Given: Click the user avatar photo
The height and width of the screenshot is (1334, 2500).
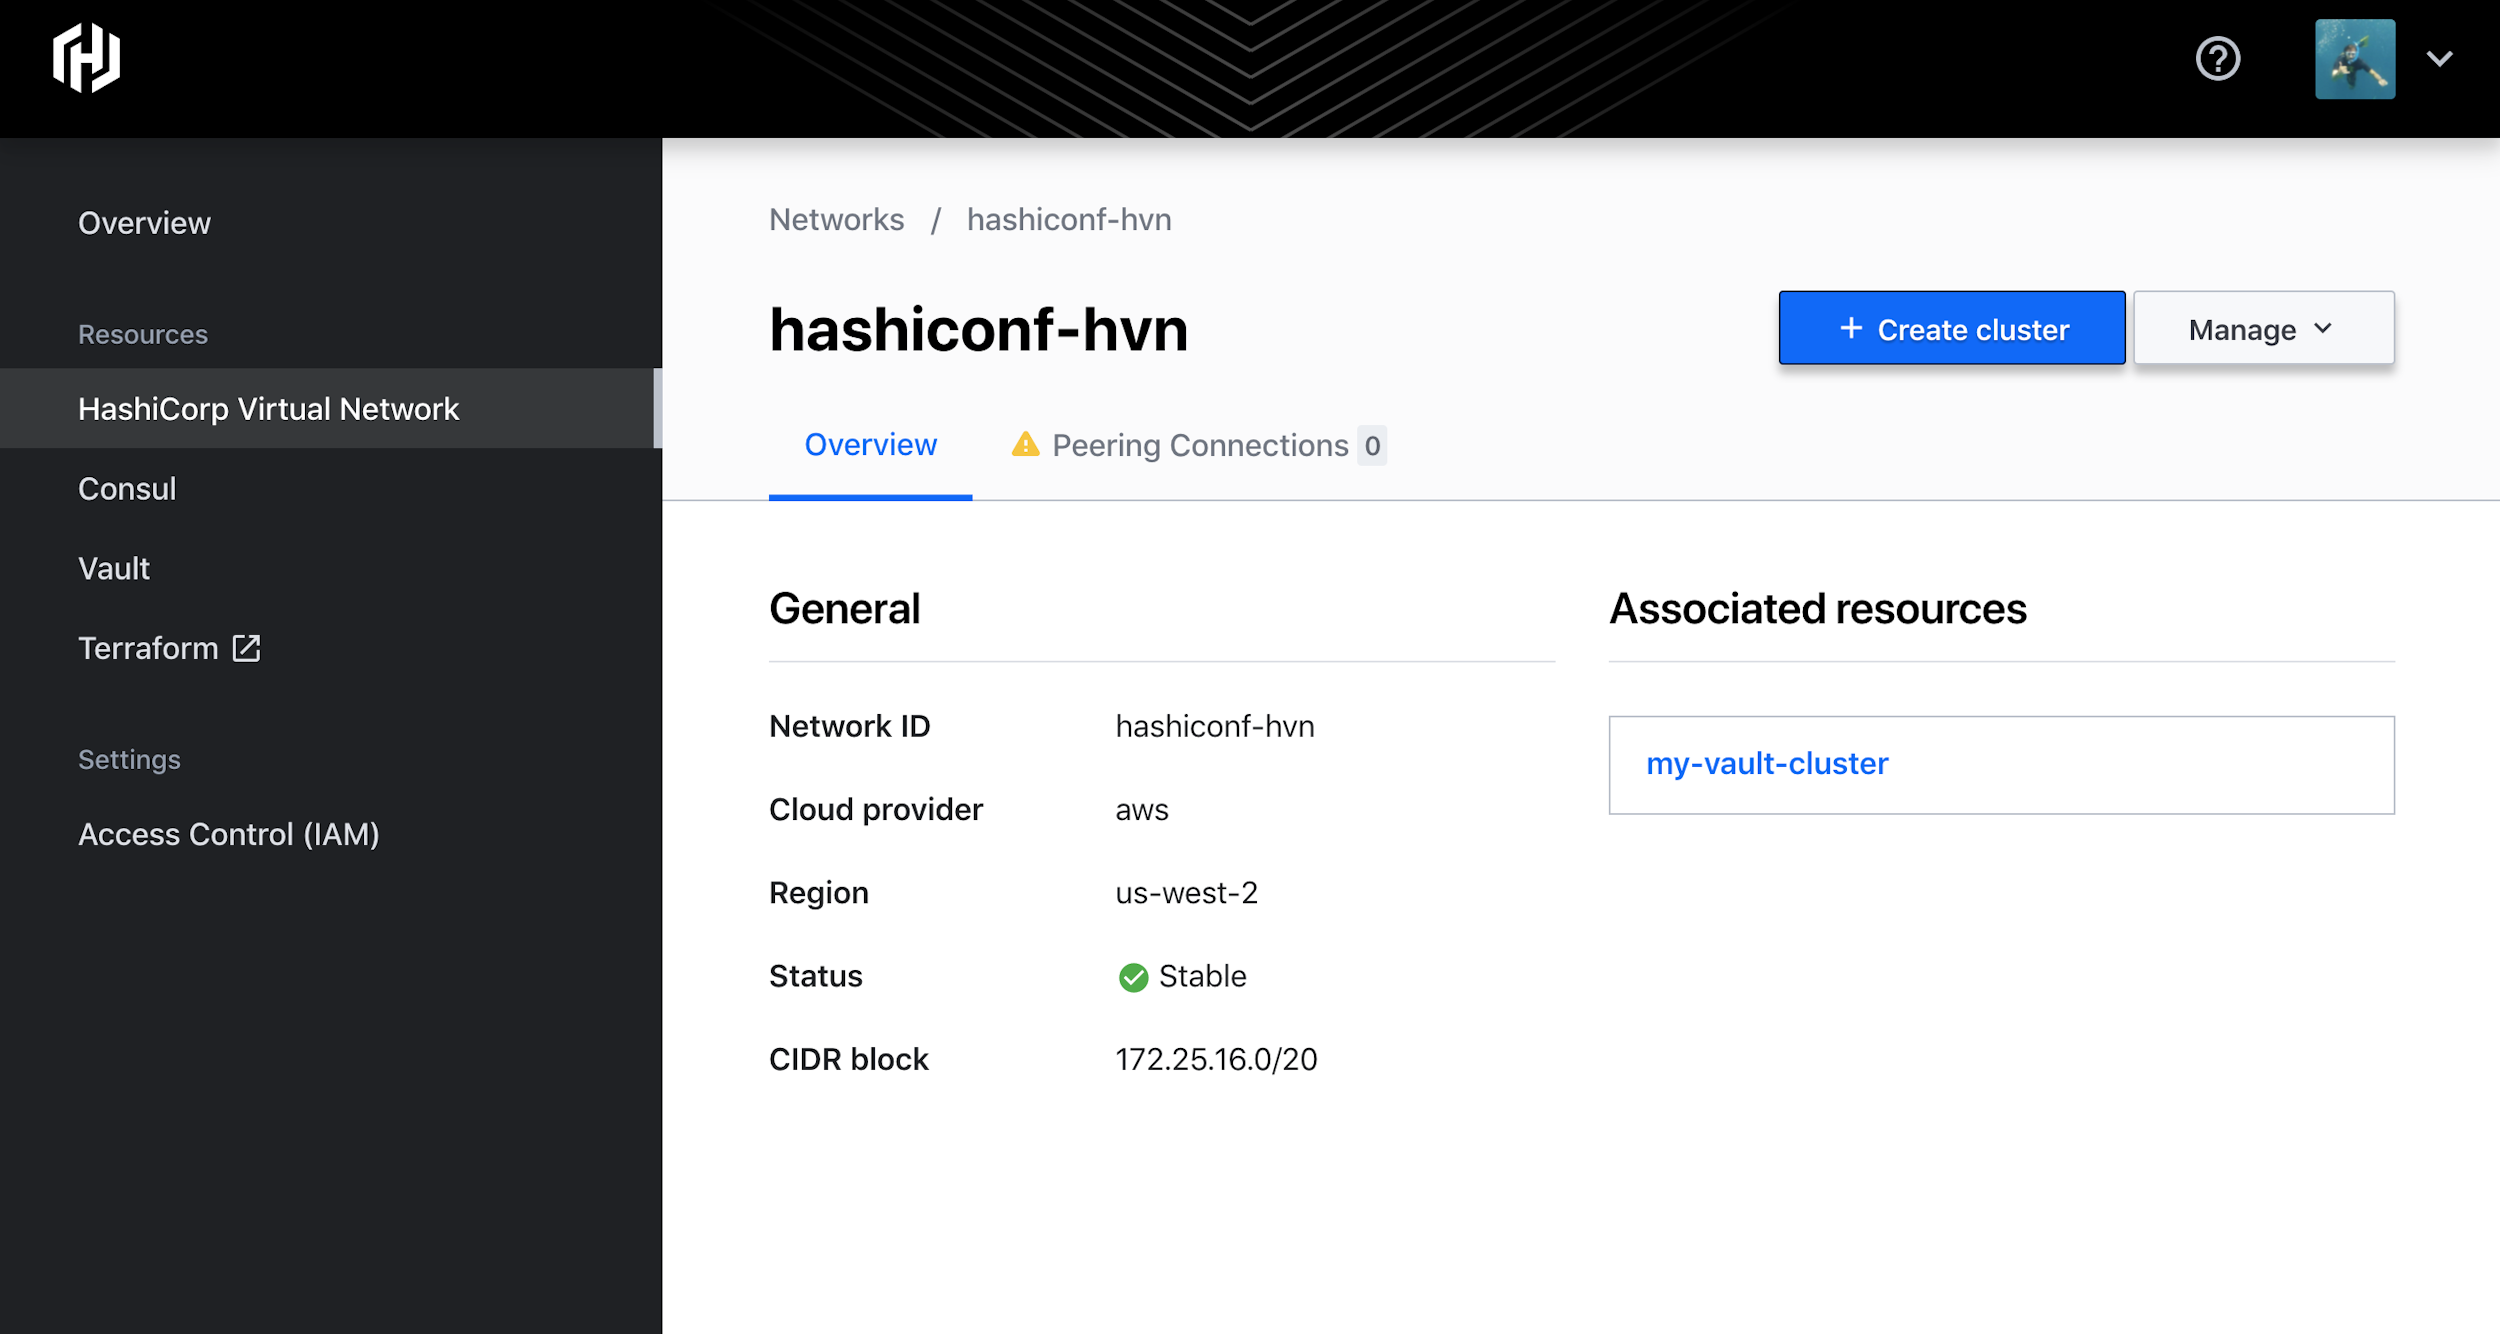Looking at the screenshot, I should (2355, 59).
